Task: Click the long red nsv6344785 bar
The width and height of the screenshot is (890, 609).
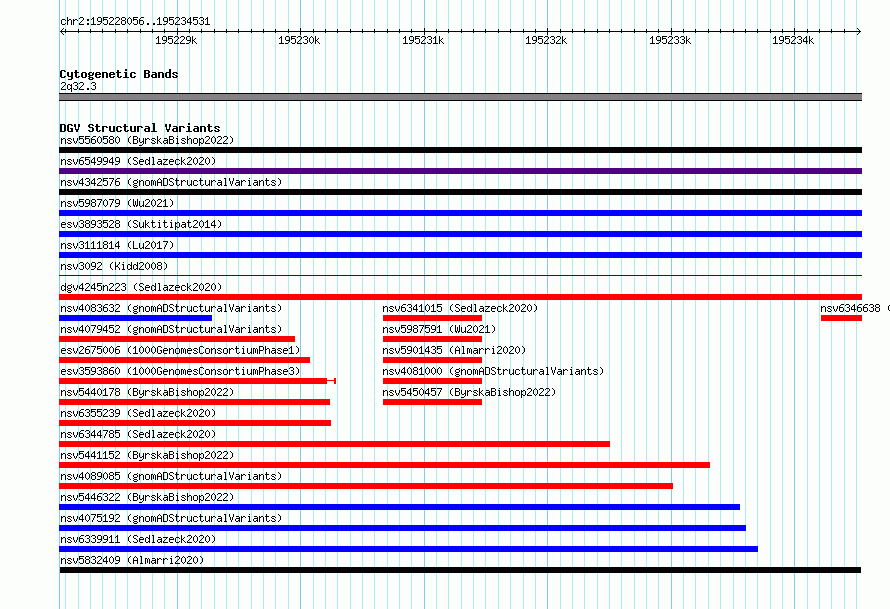Action: click(x=334, y=444)
